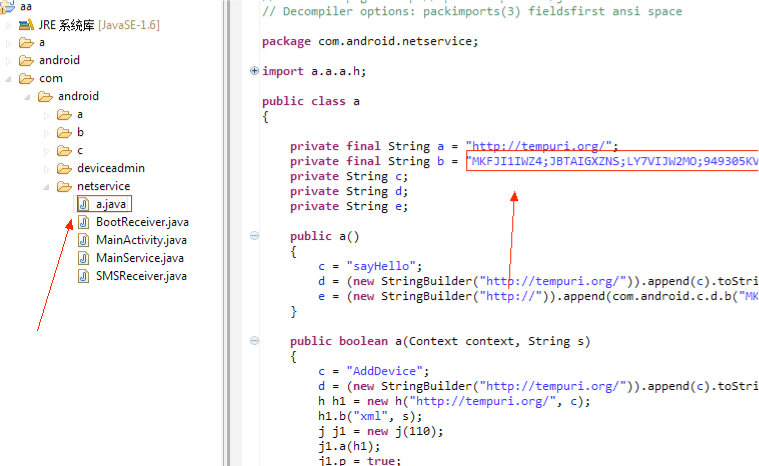Click the Decompiler options comment line

pyautogui.click(x=472, y=12)
